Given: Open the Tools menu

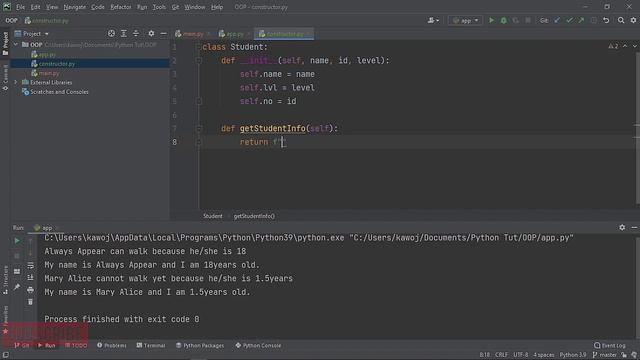Looking at the screenshot, I should click(x=159, y=7).
